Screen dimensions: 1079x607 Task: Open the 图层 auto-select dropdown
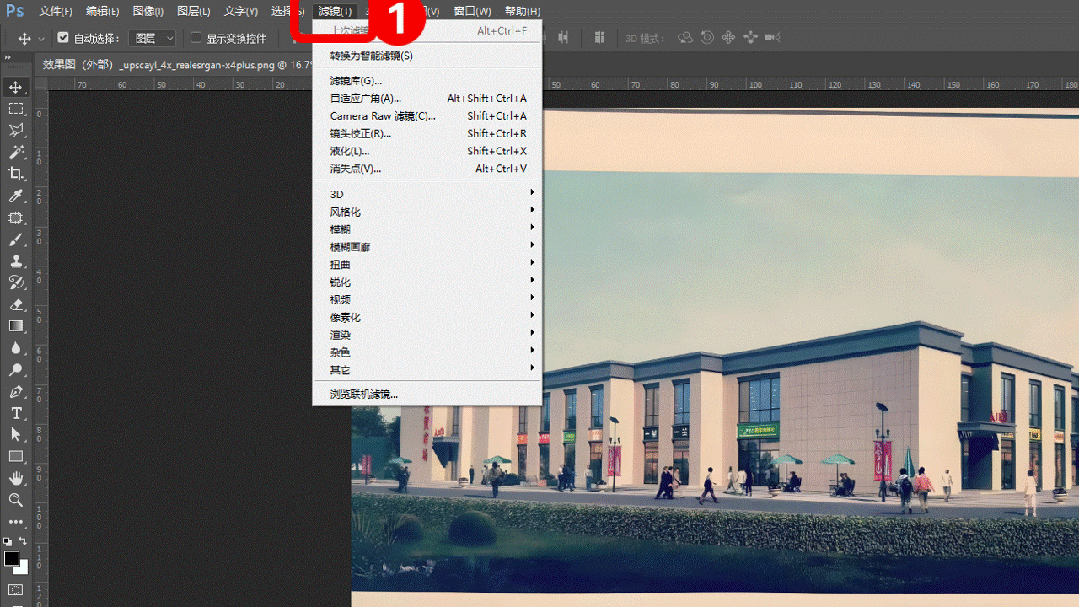pyautogui.click(x=152, y=38)
